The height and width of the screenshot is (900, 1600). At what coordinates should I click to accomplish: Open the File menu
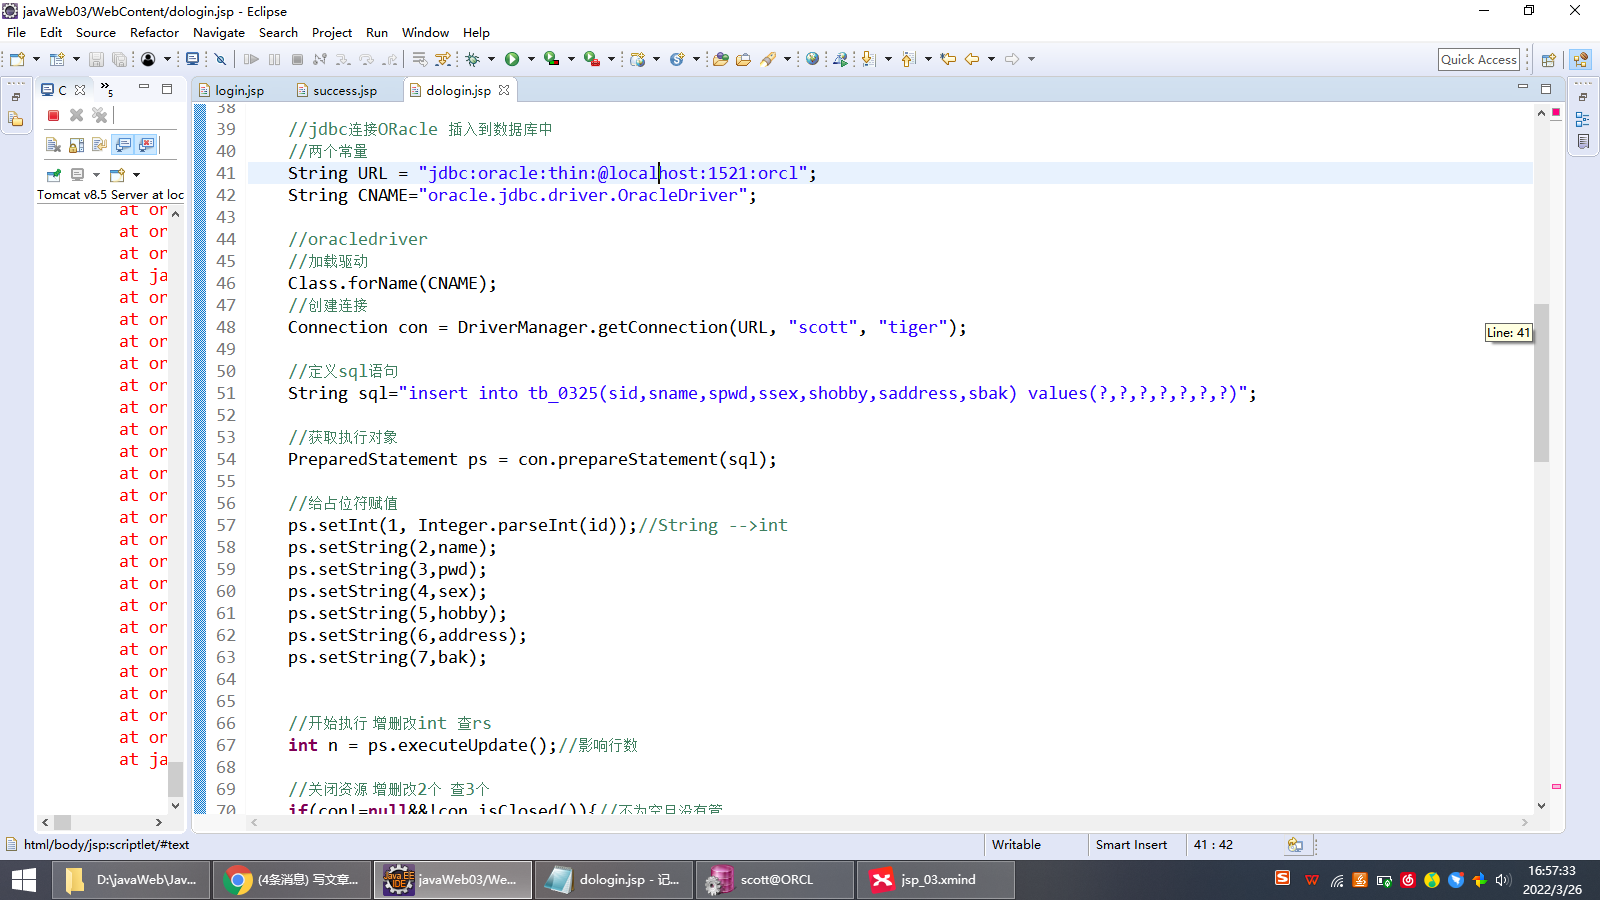[x=16, y=32]
